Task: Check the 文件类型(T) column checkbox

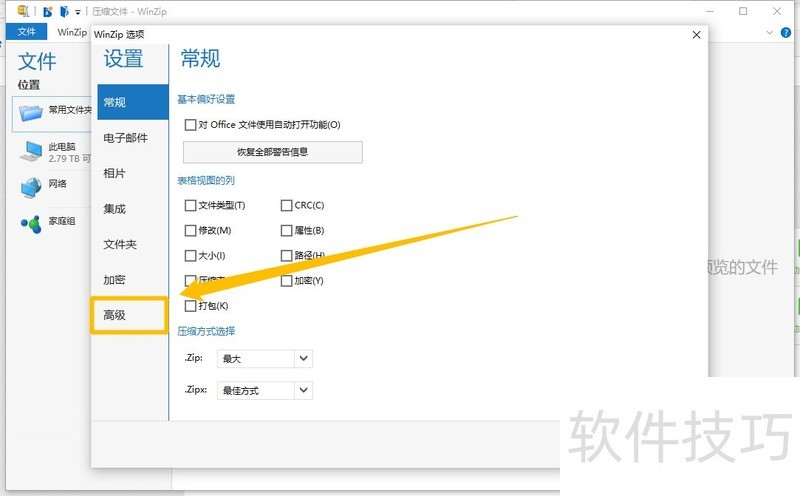Action: (190, 205)
